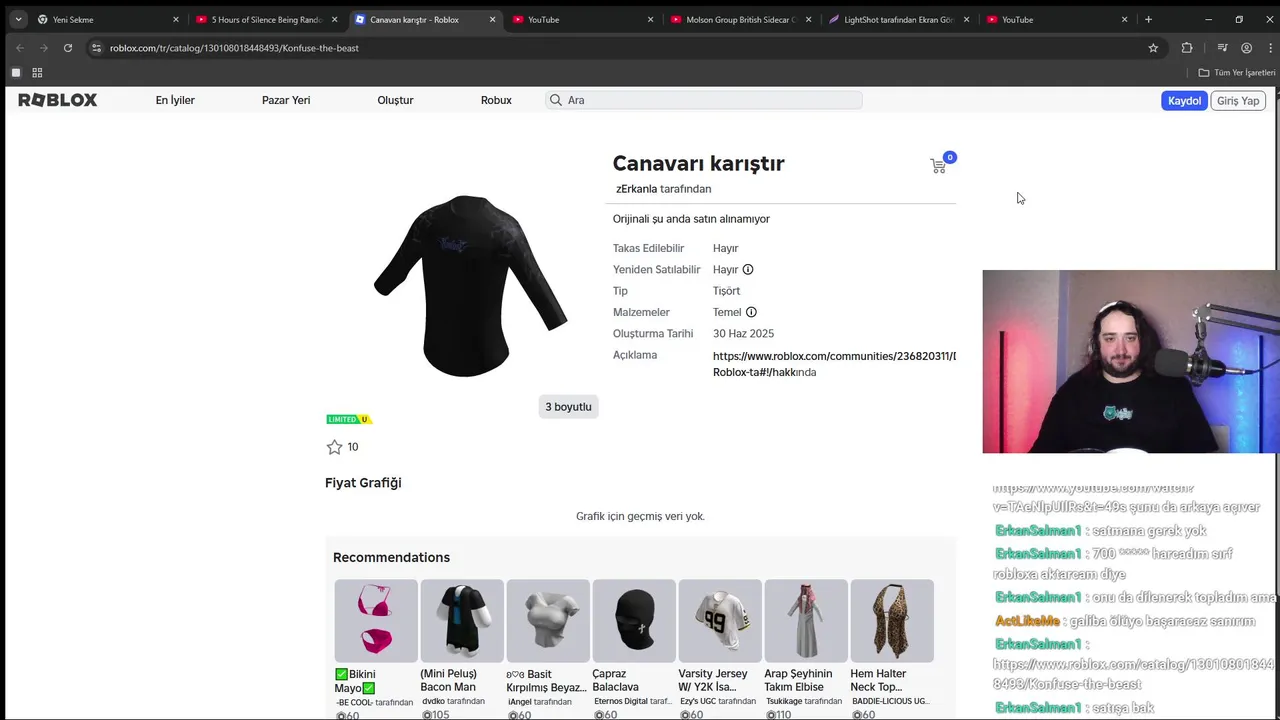The width and height of the screenshot is (1280, 720).
Task: Open Tüm Yer İşaretleri folder
Action: pos(1237,73)
